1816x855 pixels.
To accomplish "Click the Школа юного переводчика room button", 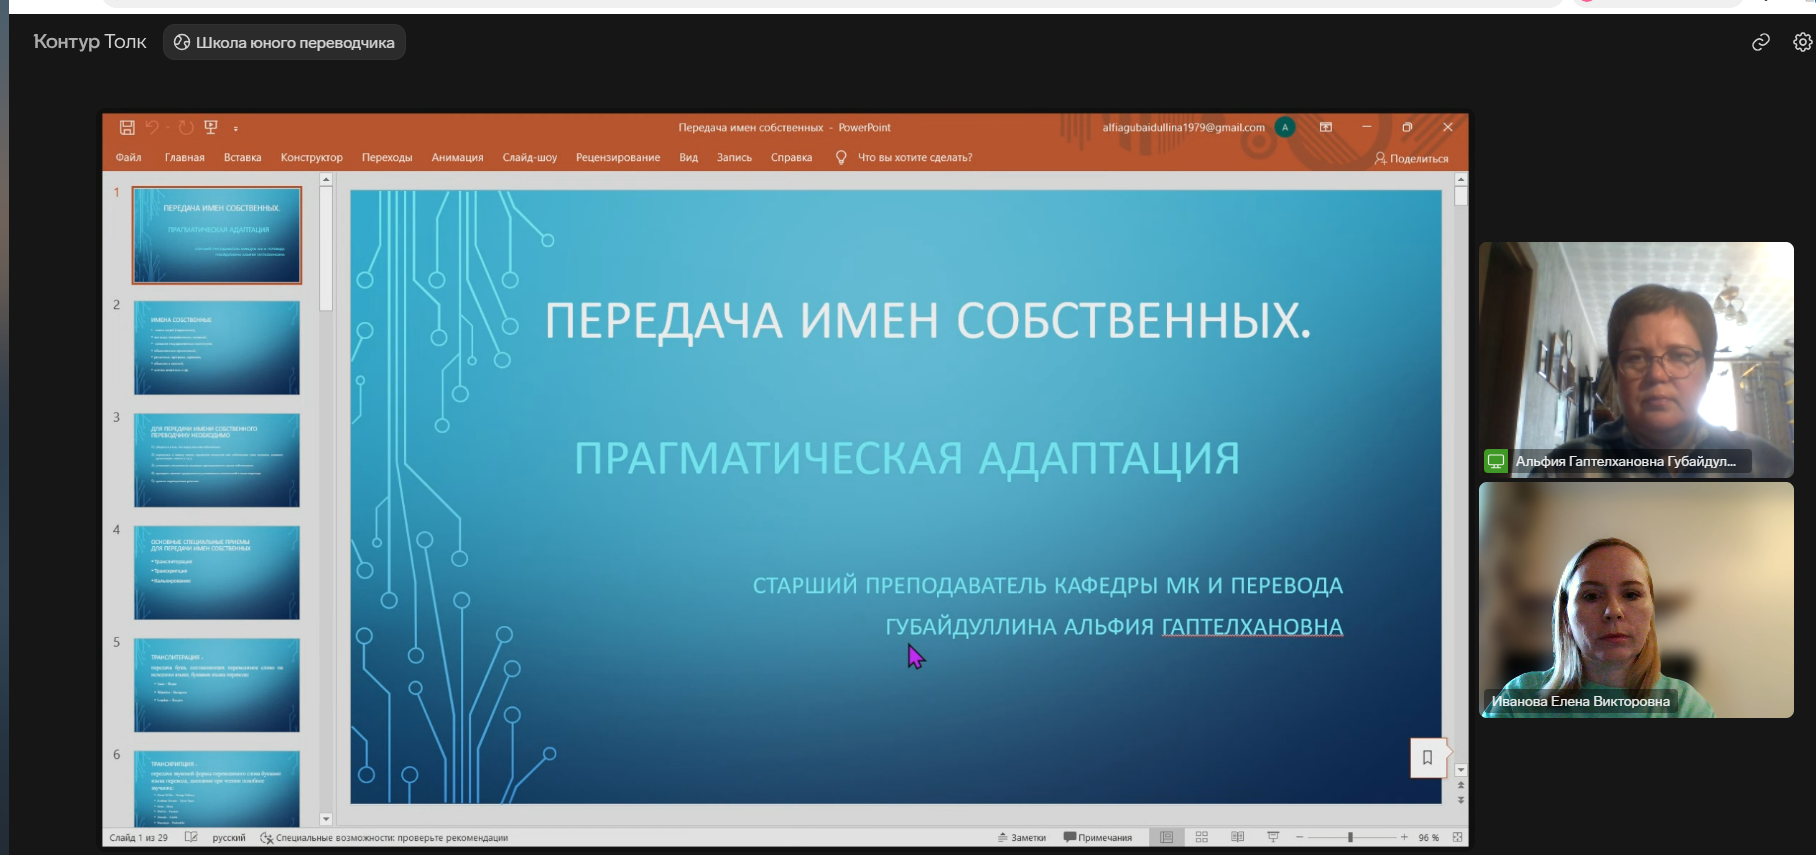I will (x=284, y=42).
